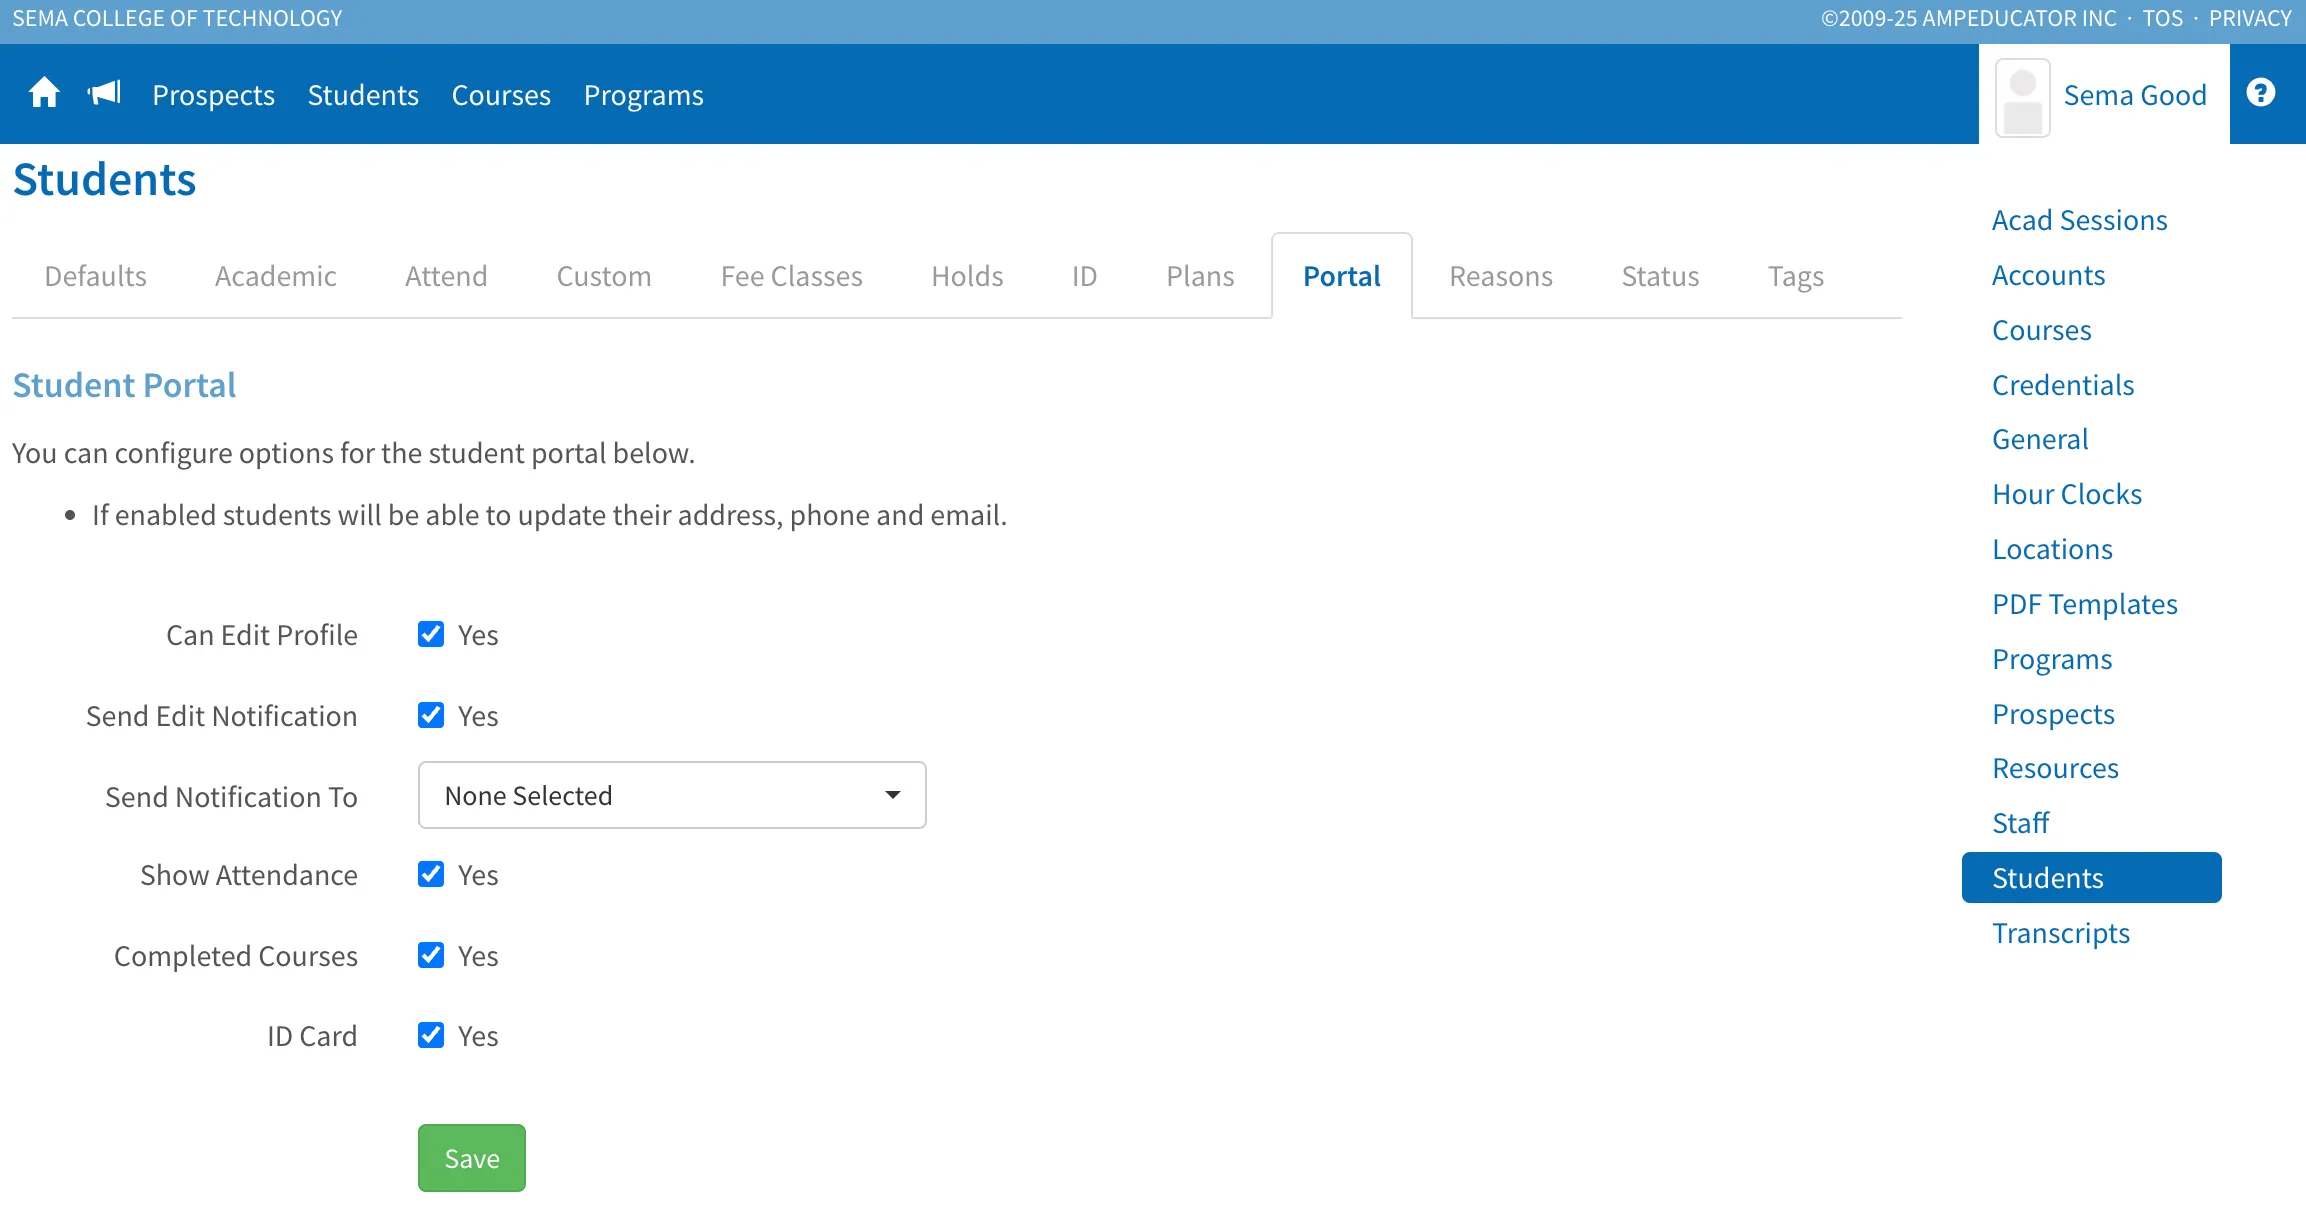The height and width of the screenshot is (1222, 2306).
Task: Select the Tags tab
Action: point(1796,276)
